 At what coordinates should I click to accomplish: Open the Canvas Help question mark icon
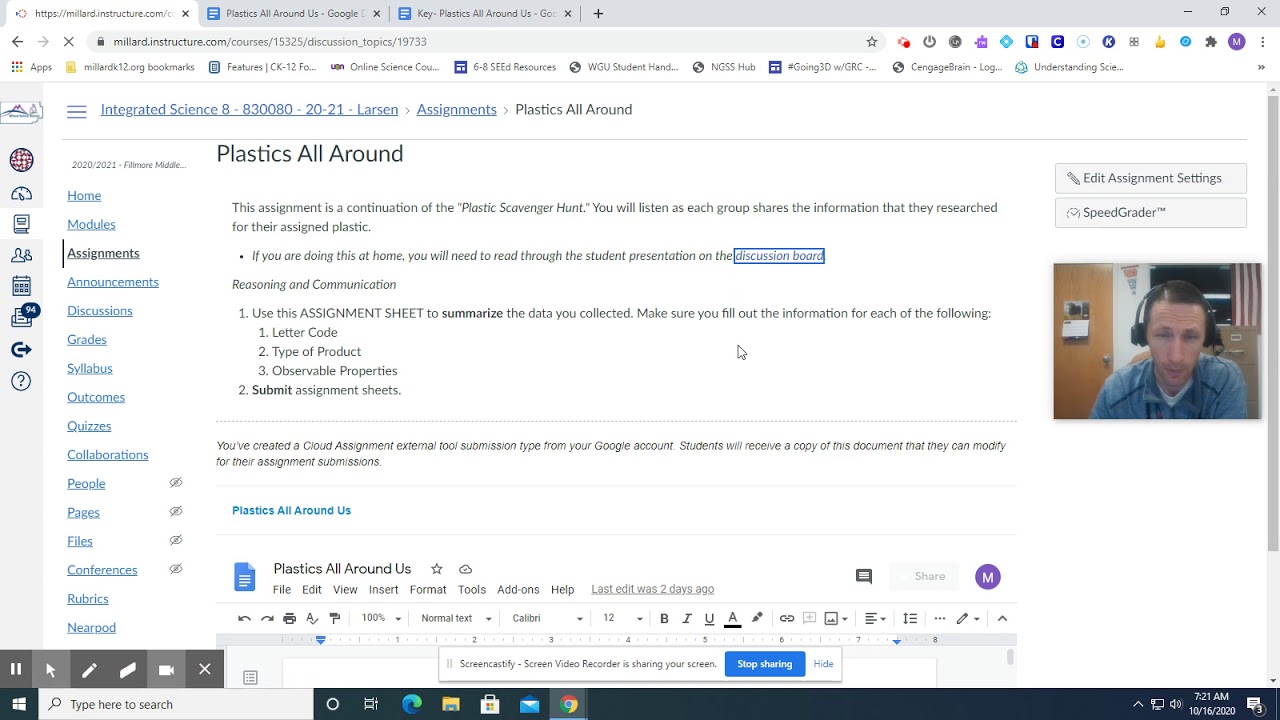(21, 381)
